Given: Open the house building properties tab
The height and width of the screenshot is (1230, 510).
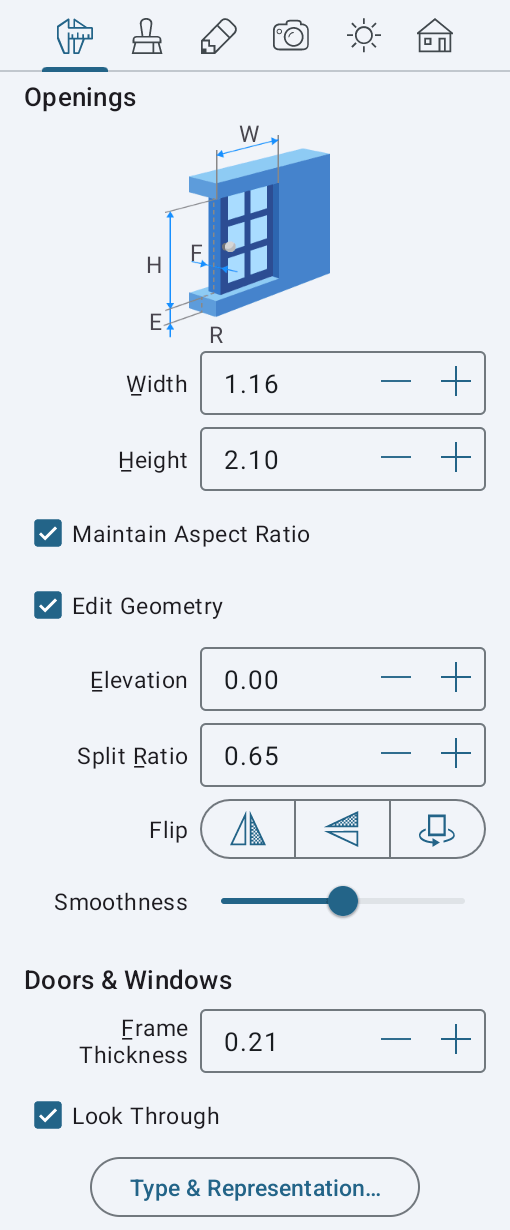Looking at the screenshot, I should click(x=435, y=37).
